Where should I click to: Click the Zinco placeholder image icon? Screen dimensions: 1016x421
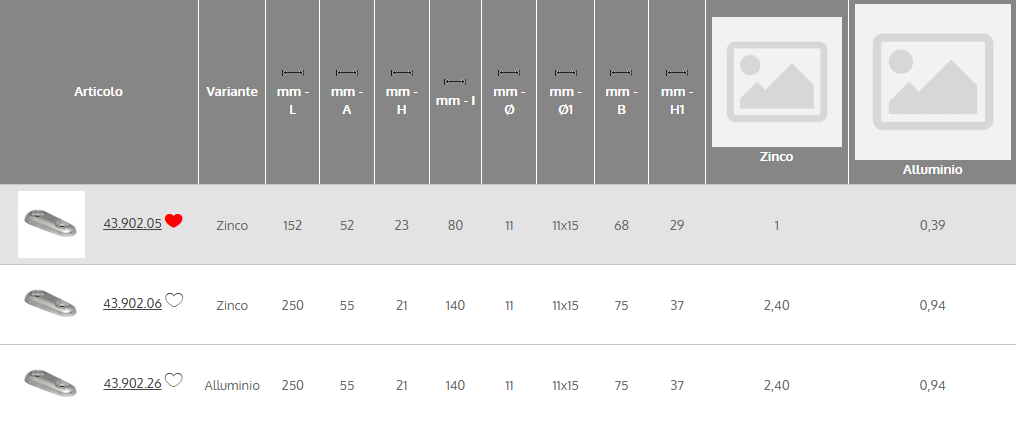776,82
